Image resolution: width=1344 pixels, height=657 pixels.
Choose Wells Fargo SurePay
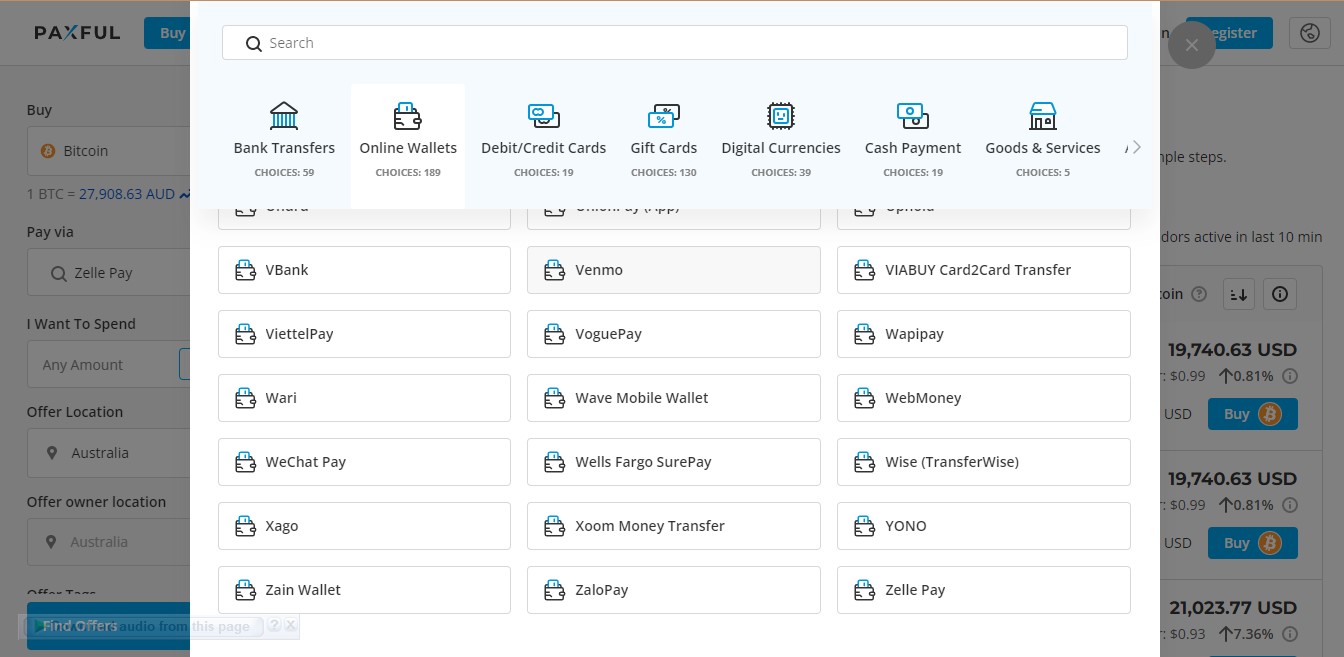click(x=674, y=462)
